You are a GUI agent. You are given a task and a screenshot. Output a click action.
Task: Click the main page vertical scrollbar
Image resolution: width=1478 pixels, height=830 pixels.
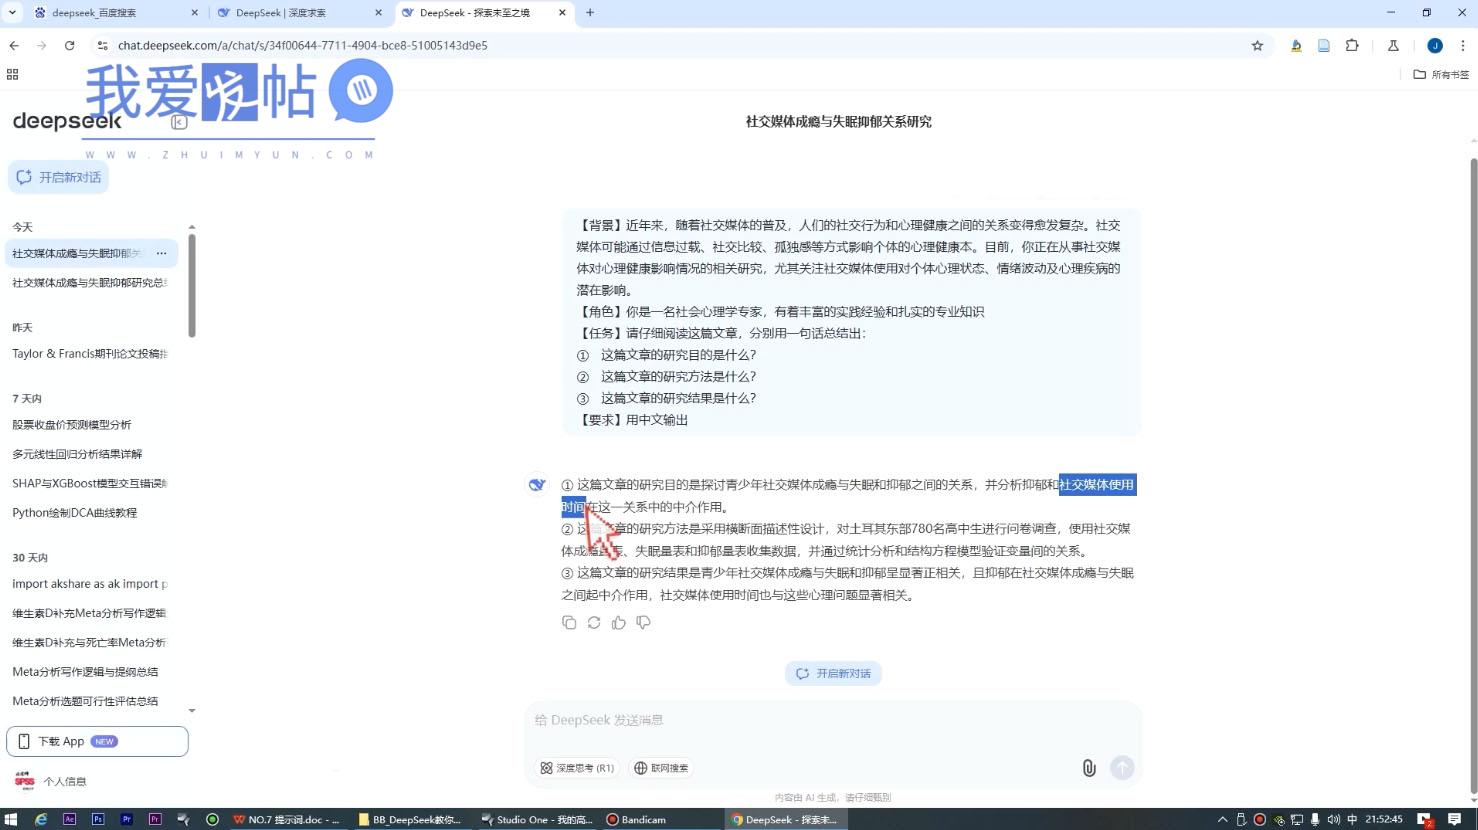tap(1473, 475)
